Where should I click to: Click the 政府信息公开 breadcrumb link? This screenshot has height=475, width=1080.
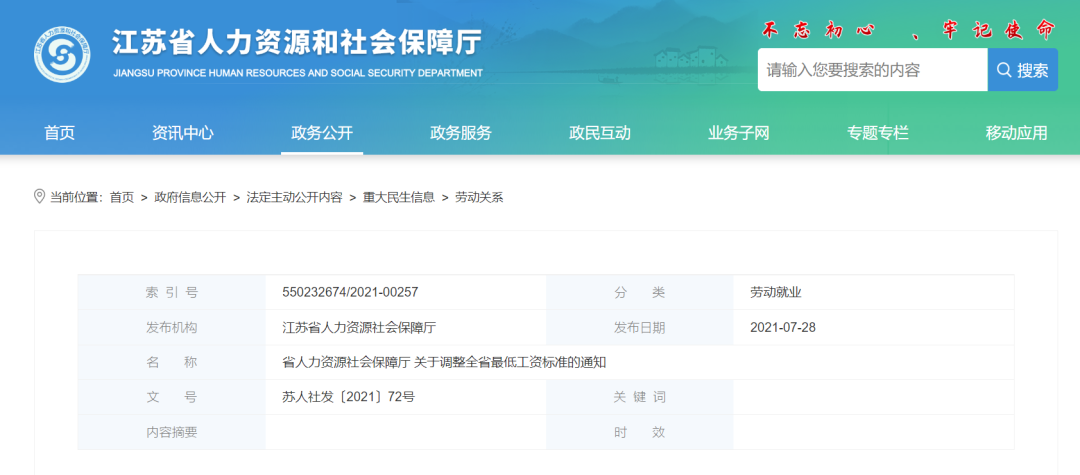click(x=190, y=197)
